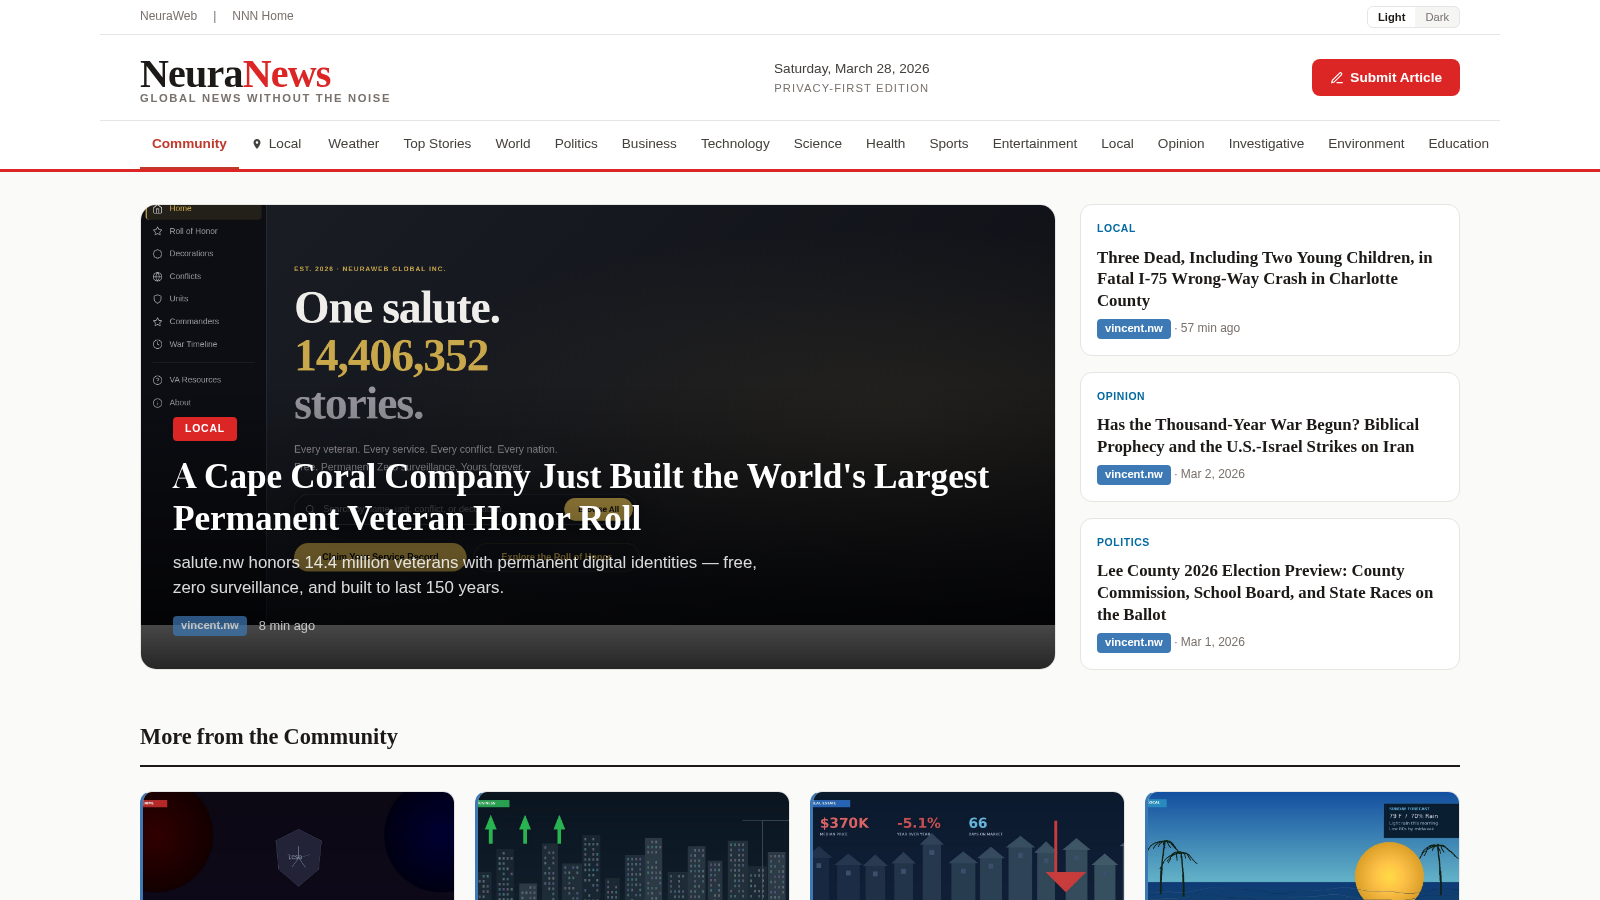This screenshot has height=900, width=1600.
Task: Click the red LOCAL tag on featured story
Action: pos(205,429)
